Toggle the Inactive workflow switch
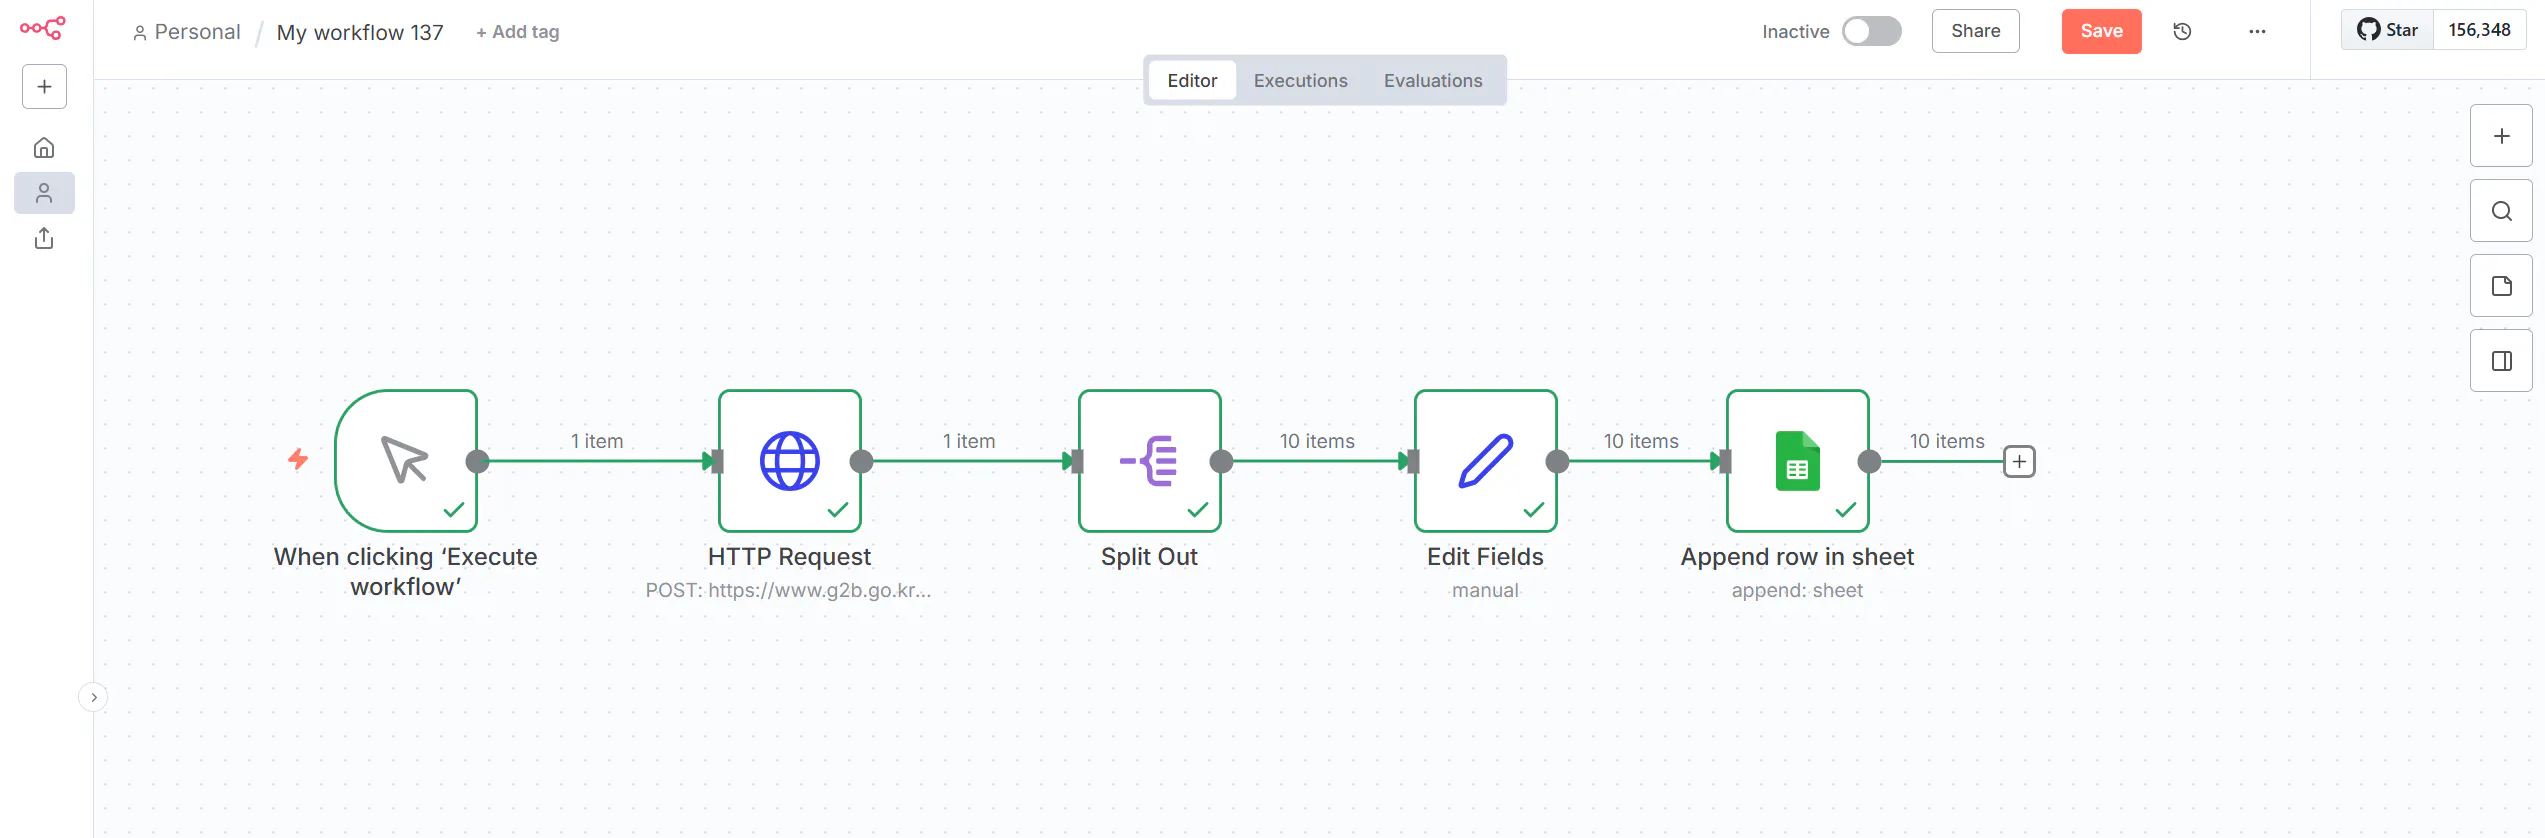The height and width of the screenshot is (838, 2545). pos(1871,32)
